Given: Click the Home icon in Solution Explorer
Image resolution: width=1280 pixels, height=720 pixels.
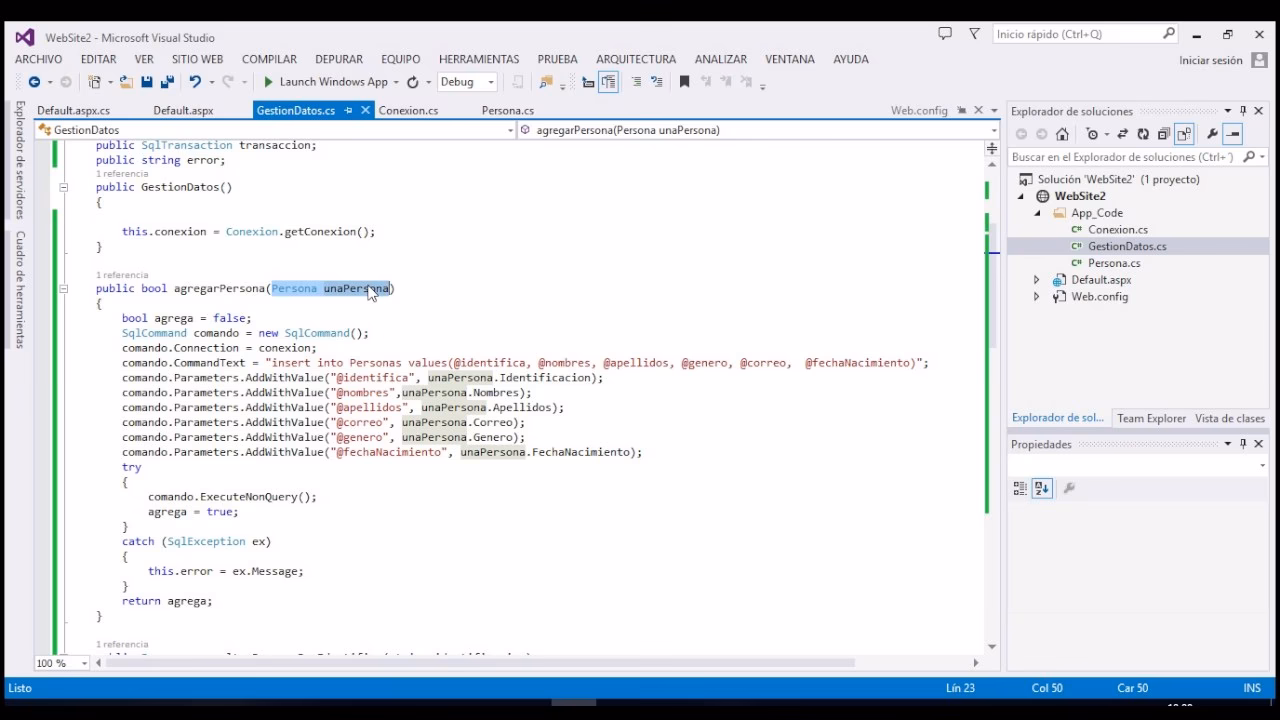Looking at the screenshot, I should click(1062, 134).
